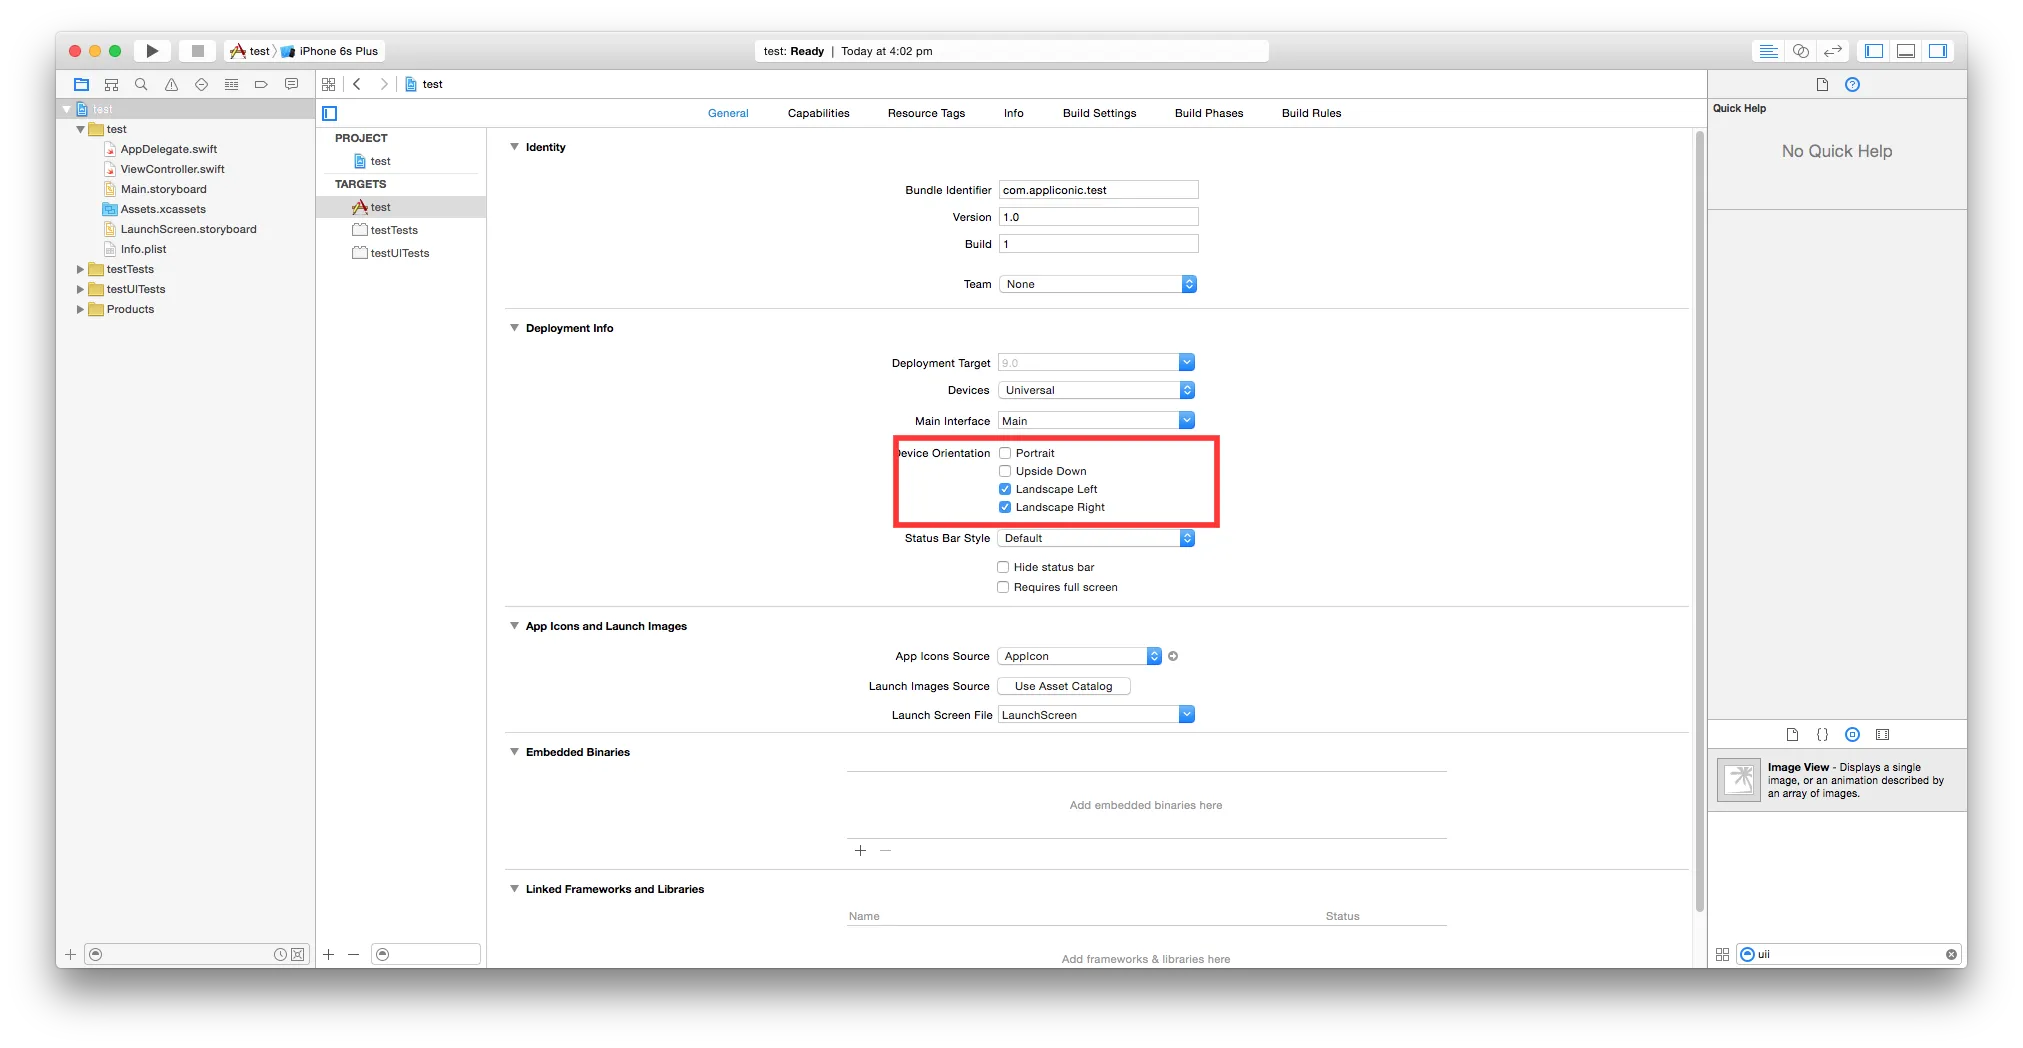The width and height of the screenshot is (2023, 1048).
Task: Click the Bundle Identifier field
Action: [x=1098, y=190]
